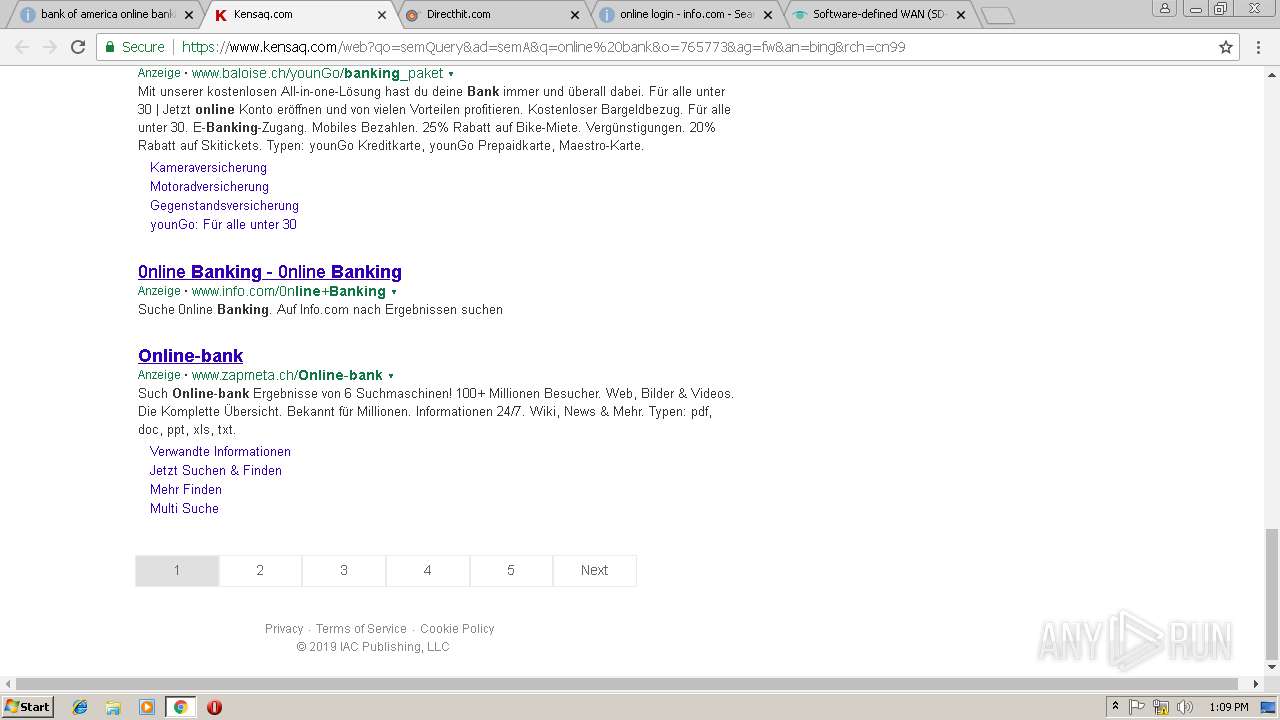Go to results page 2

pyautogui.click(x=260, y=570)
